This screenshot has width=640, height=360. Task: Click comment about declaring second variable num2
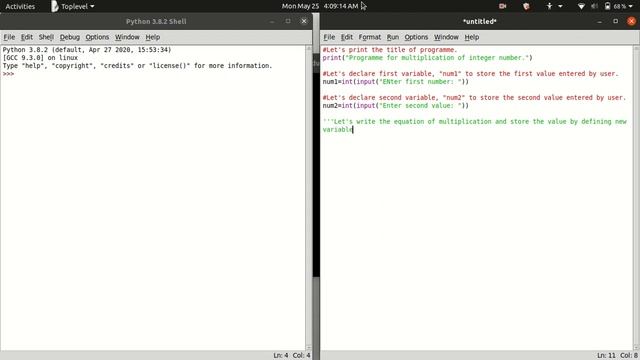point(474,98)
